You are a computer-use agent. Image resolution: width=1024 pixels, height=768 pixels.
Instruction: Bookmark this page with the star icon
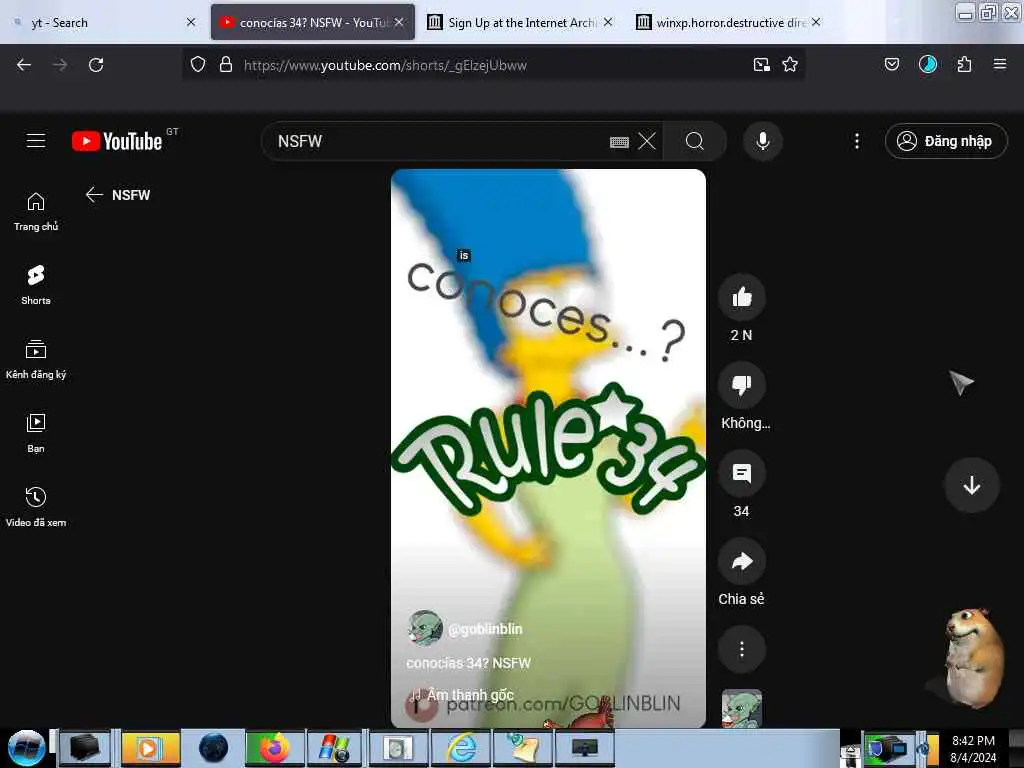click(x=790, y=65)
